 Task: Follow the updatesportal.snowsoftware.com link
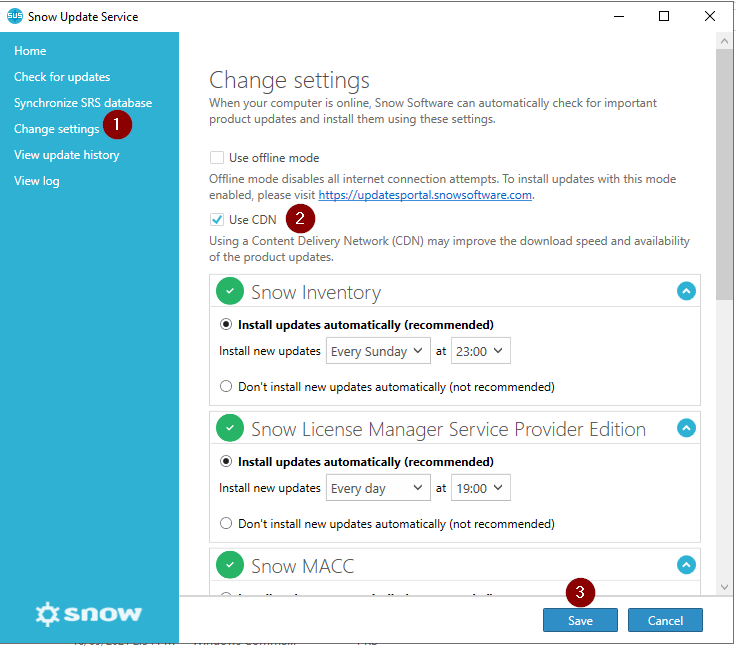coord(425,195)
